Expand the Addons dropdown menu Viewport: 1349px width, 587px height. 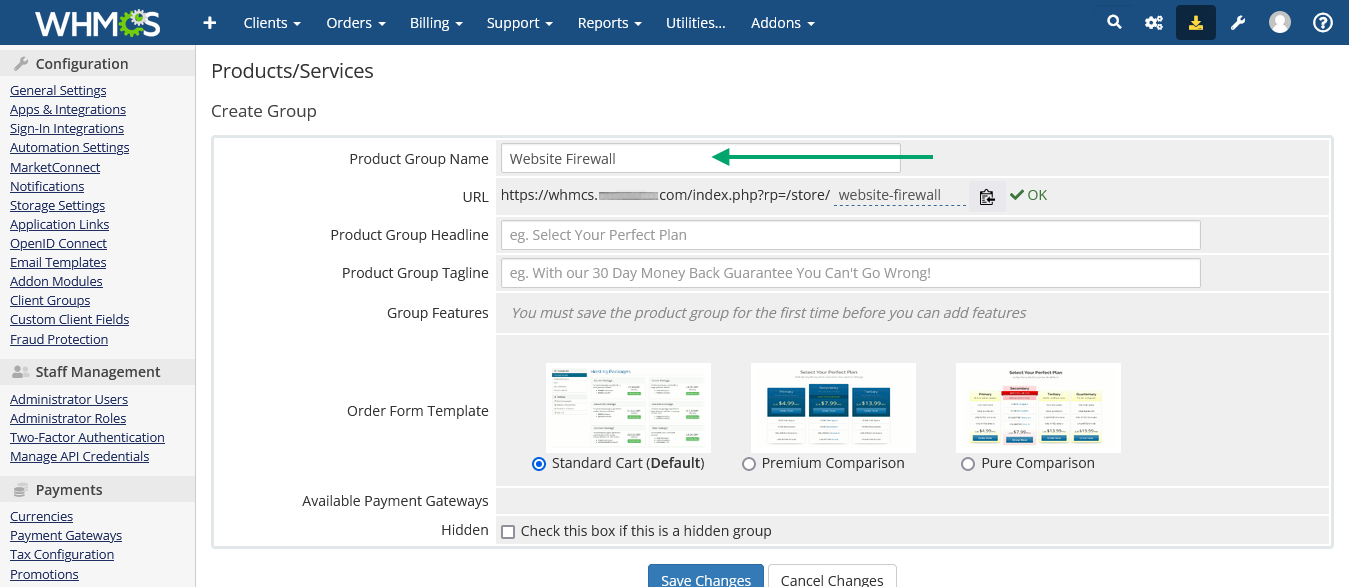(x=783, y=22)
